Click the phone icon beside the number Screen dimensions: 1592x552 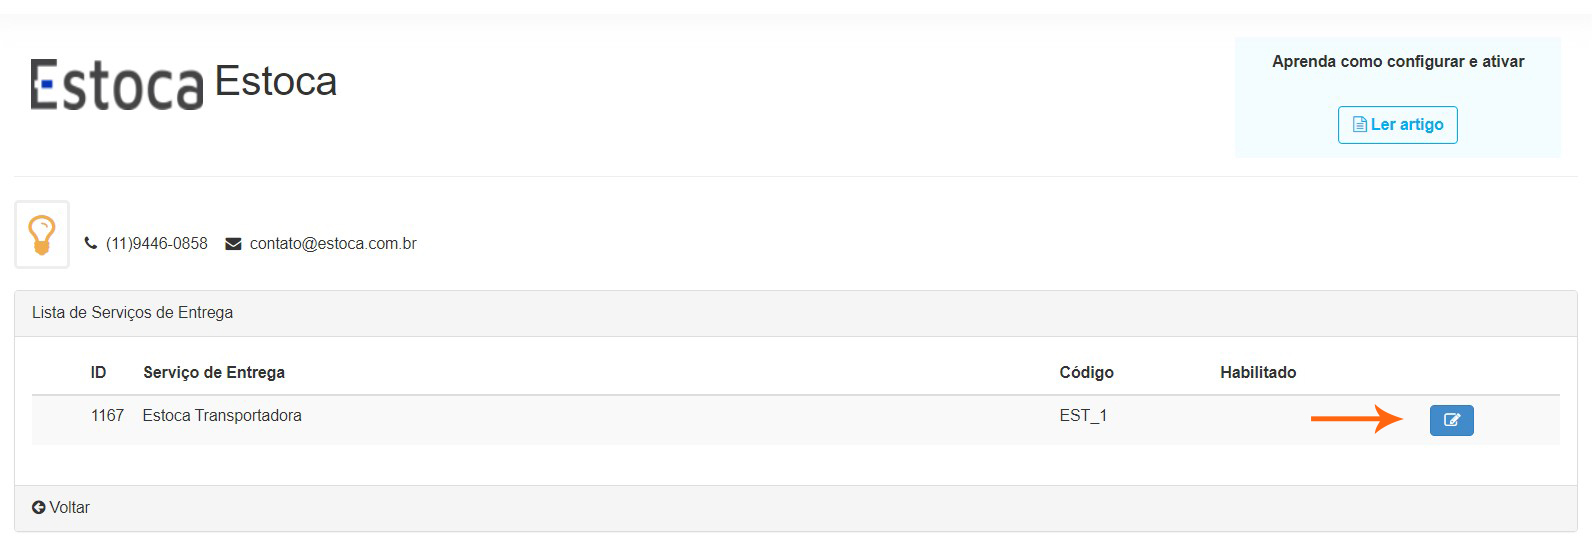click(91, 243)
